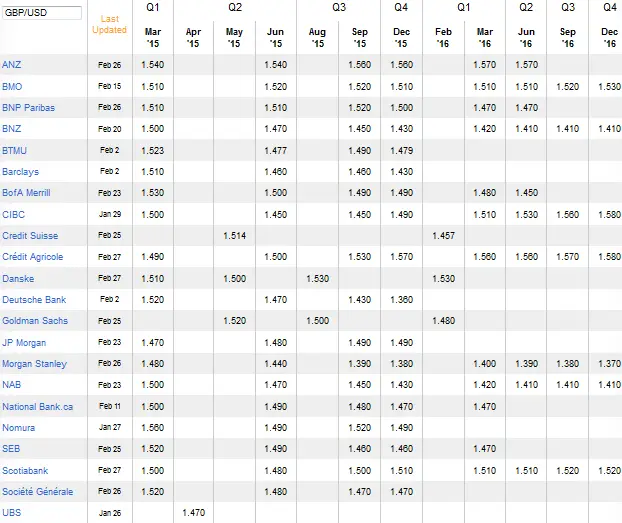Select CIBC last updated date Jan 29
Image resolution: width=622 pixels, height=523 pixels.
[110, 214]
